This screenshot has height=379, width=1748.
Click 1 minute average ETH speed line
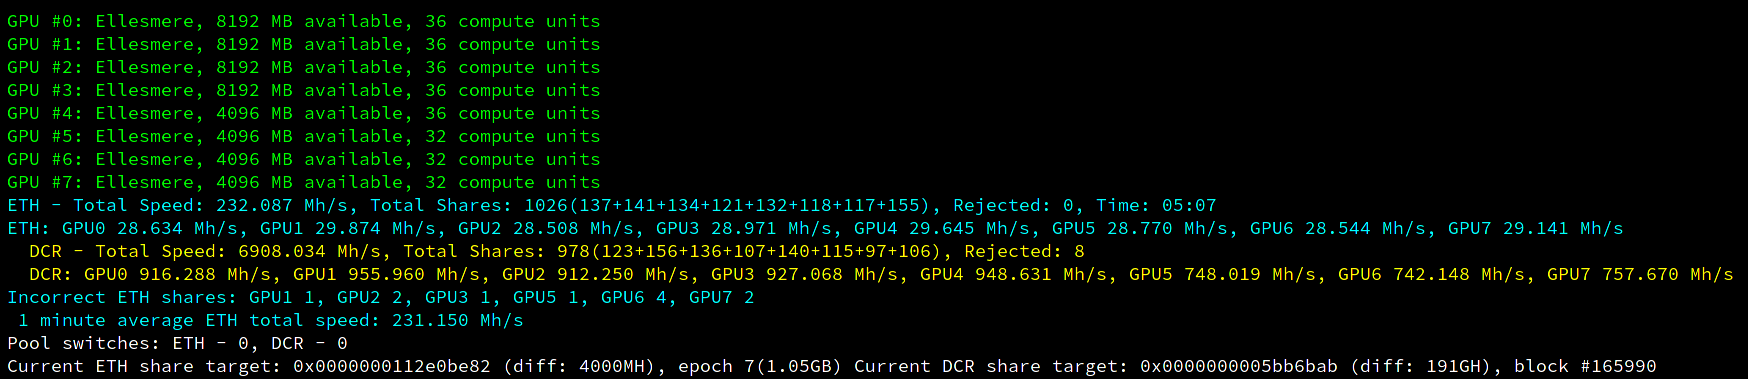[271, 320]
